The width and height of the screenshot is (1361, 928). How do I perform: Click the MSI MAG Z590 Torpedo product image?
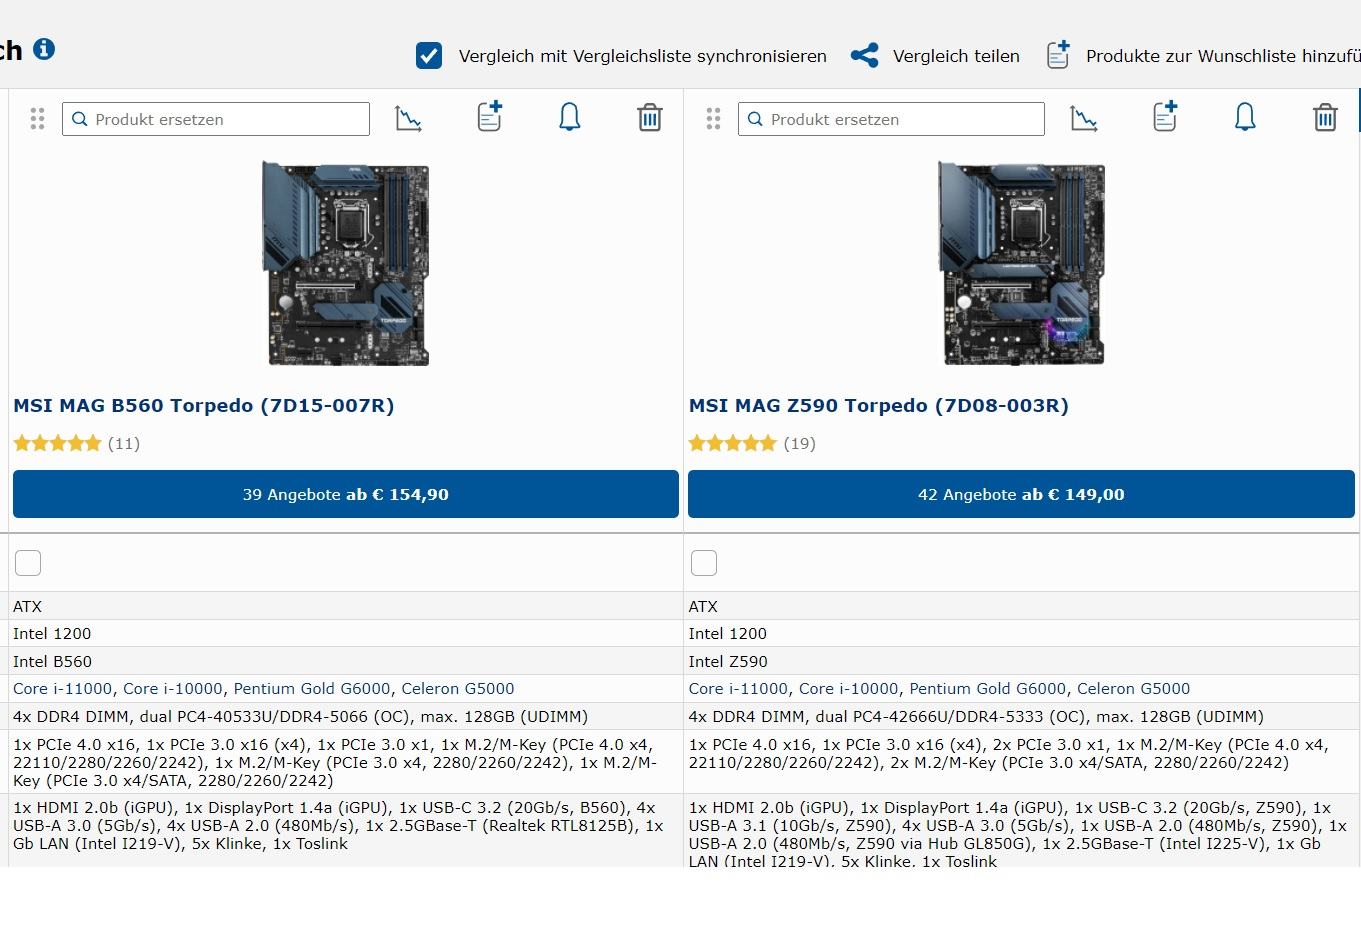pos(1021,263)
